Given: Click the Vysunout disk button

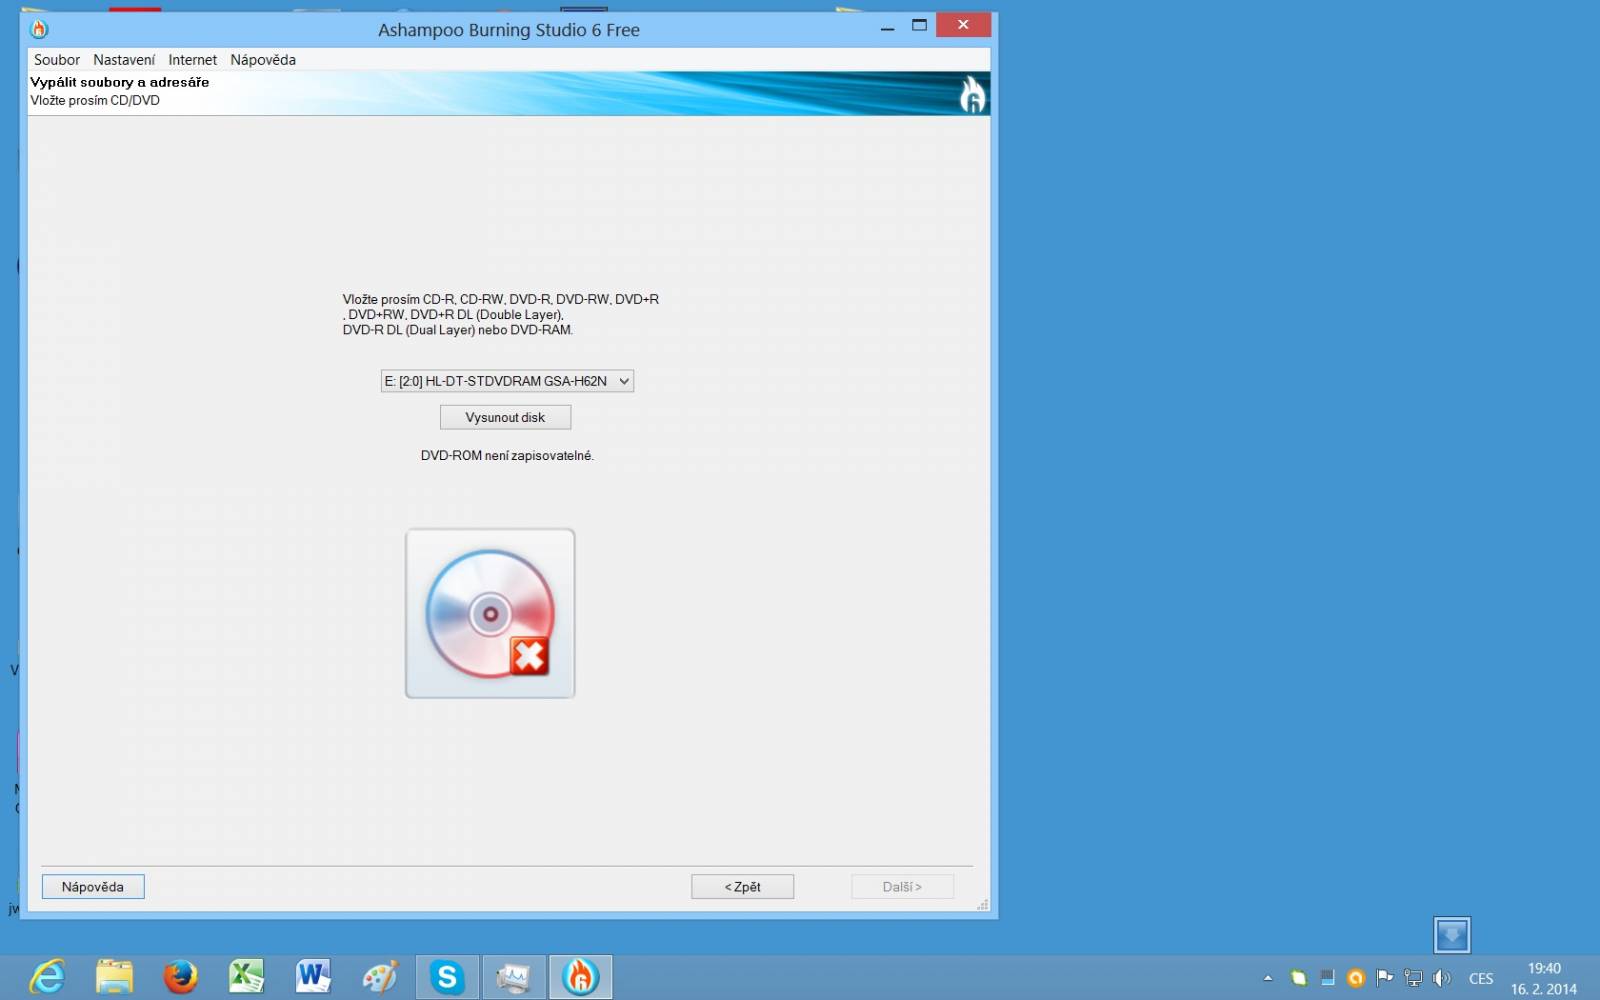Looking at the screenshot, I should click(x=505, y=417).
